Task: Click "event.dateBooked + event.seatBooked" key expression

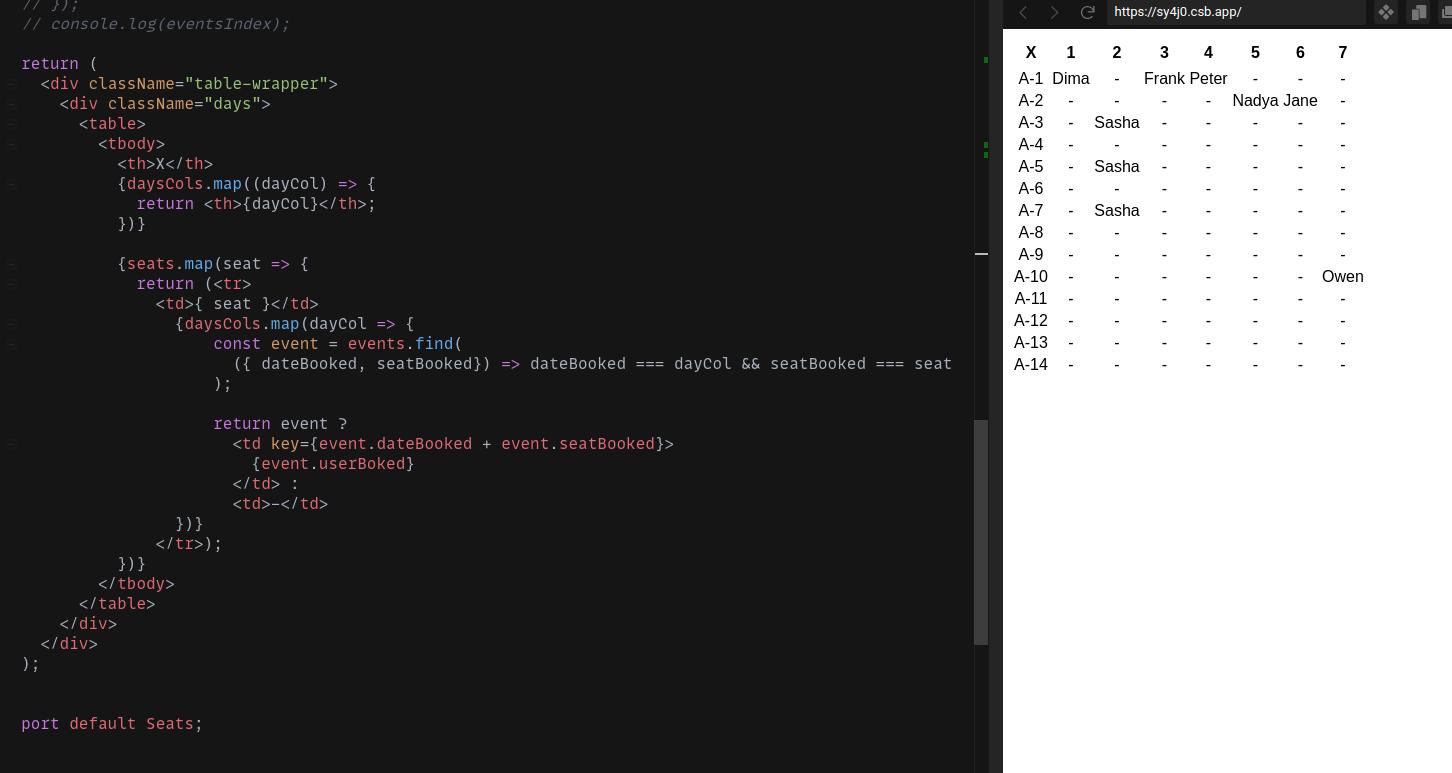Action: pyautogui.click(x=487, y=444)
